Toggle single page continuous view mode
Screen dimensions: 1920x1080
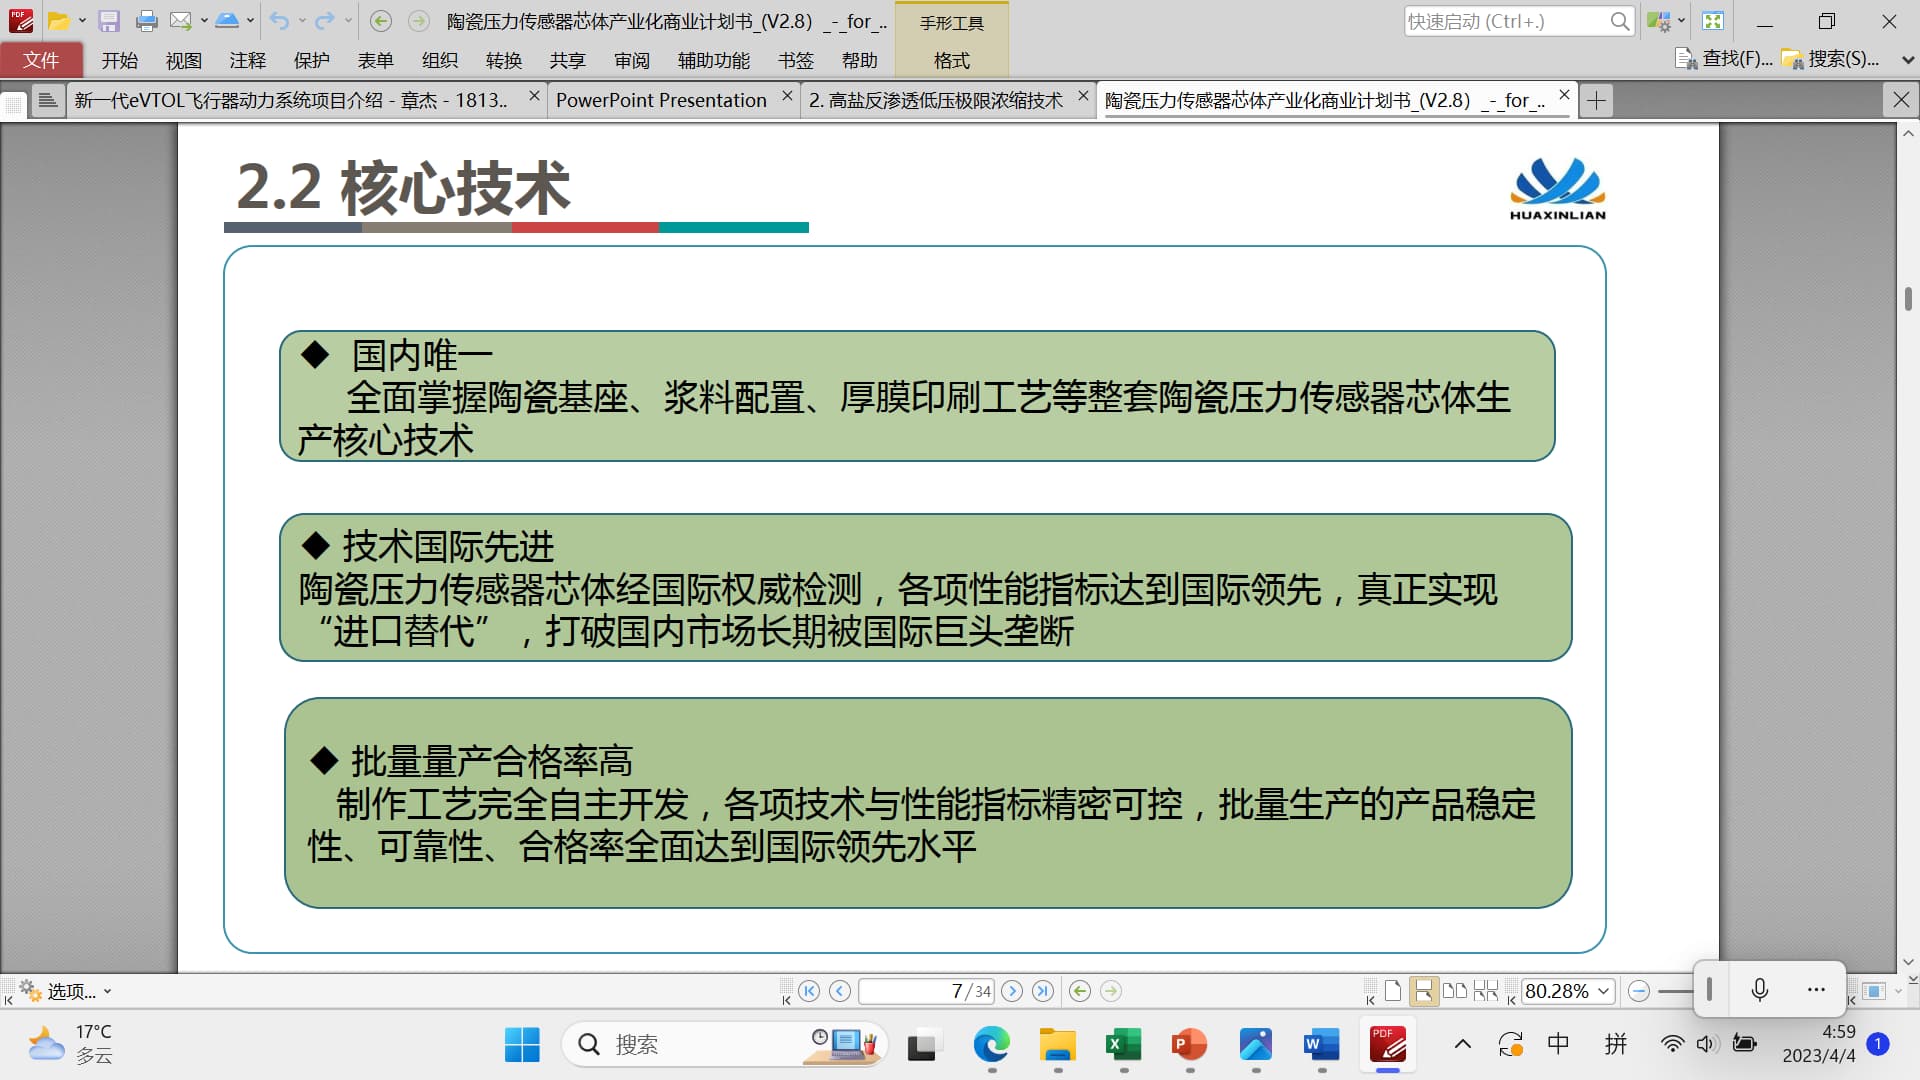[x=1423, y=991]
